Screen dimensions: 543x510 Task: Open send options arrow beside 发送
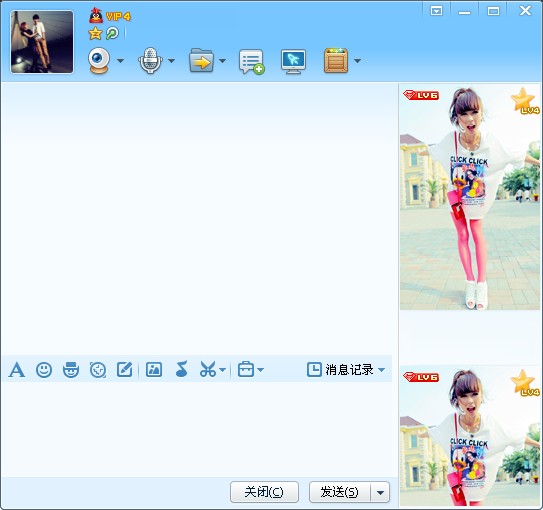coord(380,492)
